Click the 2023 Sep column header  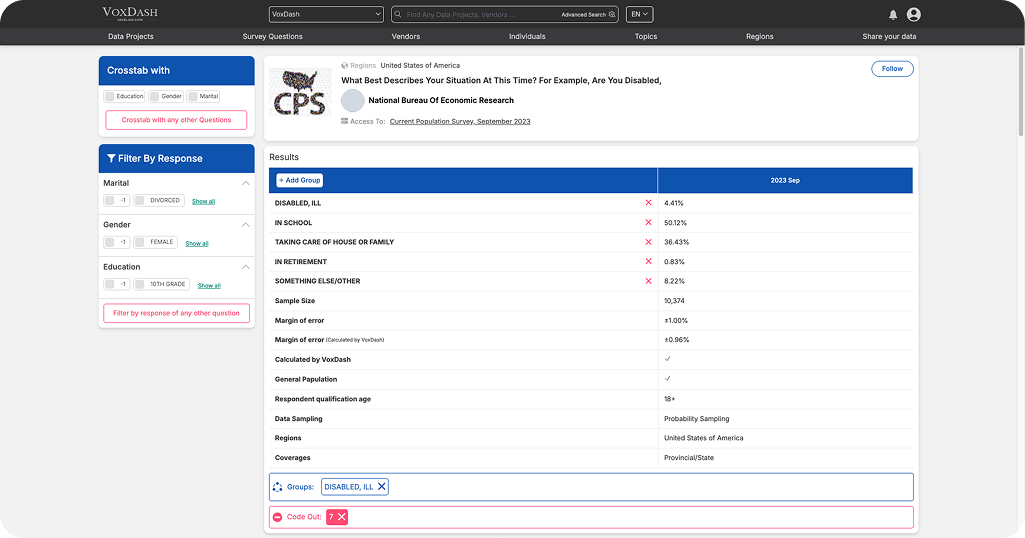[x=785, y=180]
